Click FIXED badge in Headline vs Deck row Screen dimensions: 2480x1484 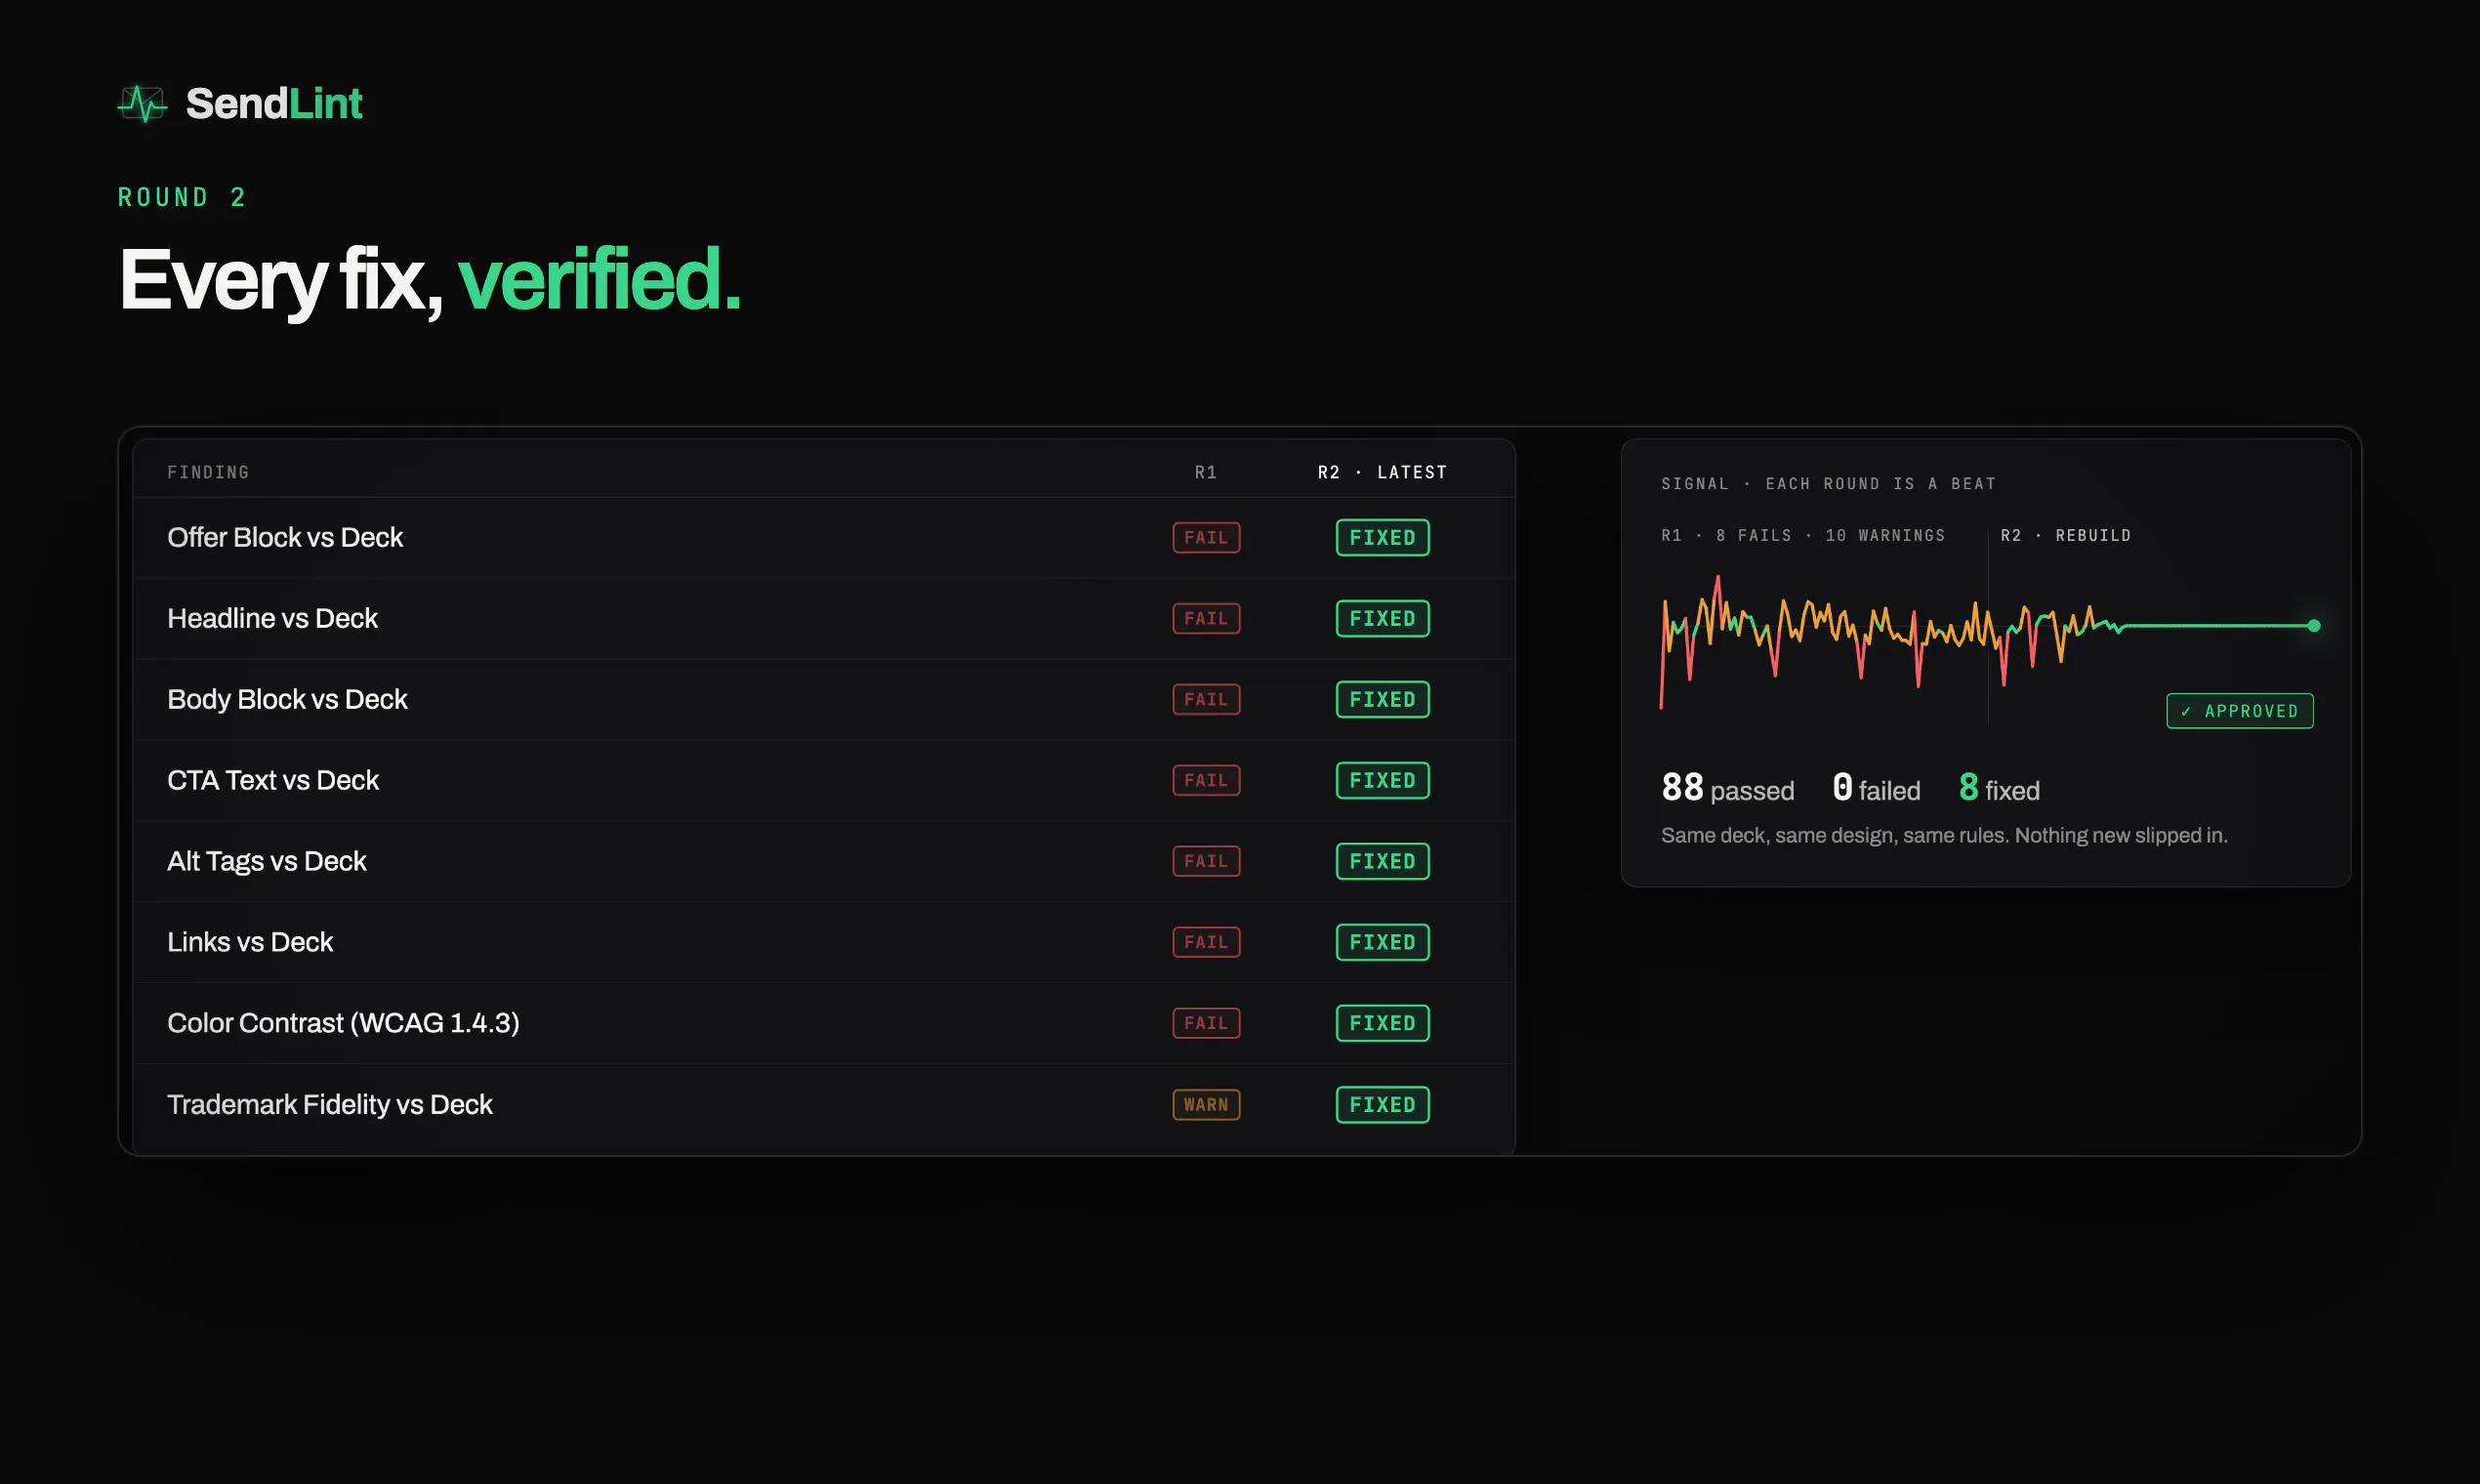(1382, 619)
